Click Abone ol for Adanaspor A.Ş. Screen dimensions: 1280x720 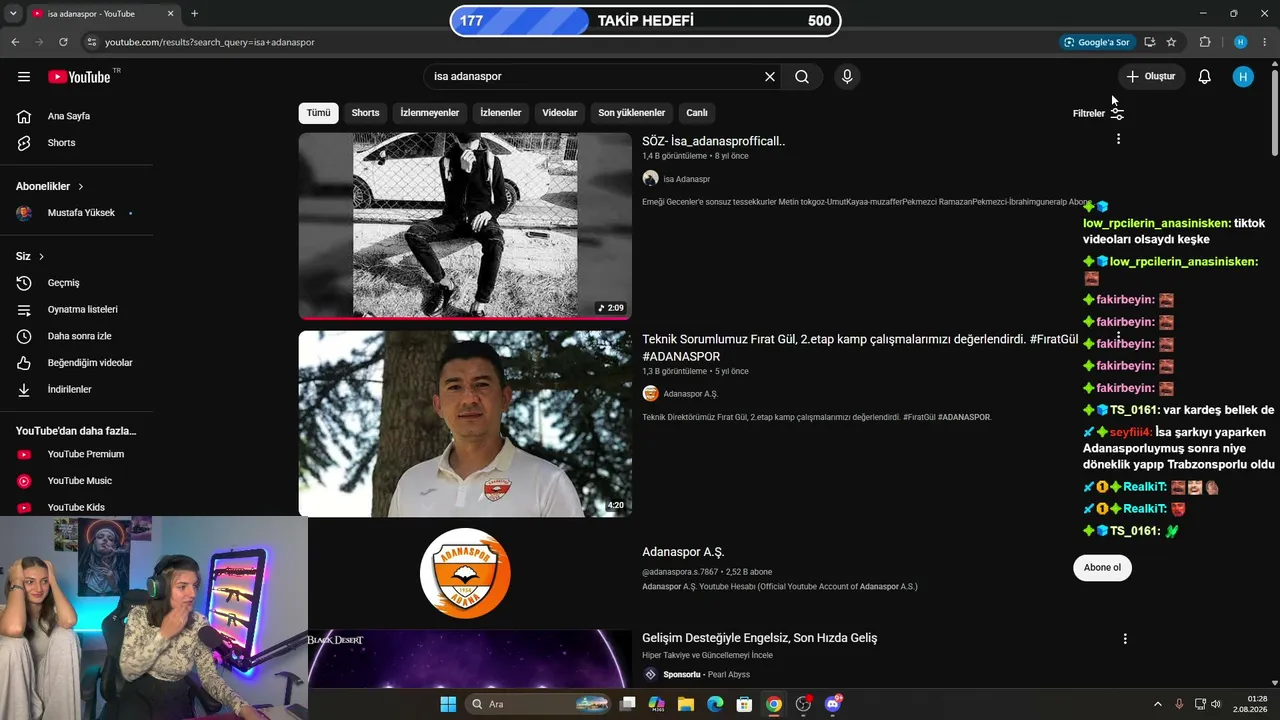tap(1102, 568)
